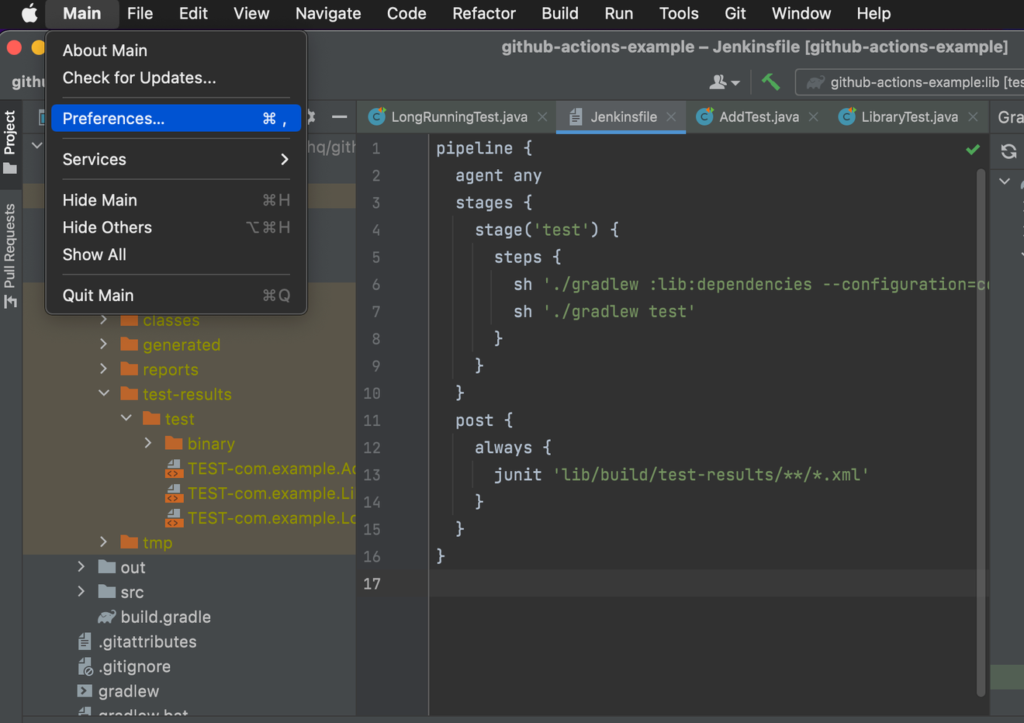Click the green inspections checkmark indicator
Viewport: 1024px width, 723px height.
tap(972, 148)
